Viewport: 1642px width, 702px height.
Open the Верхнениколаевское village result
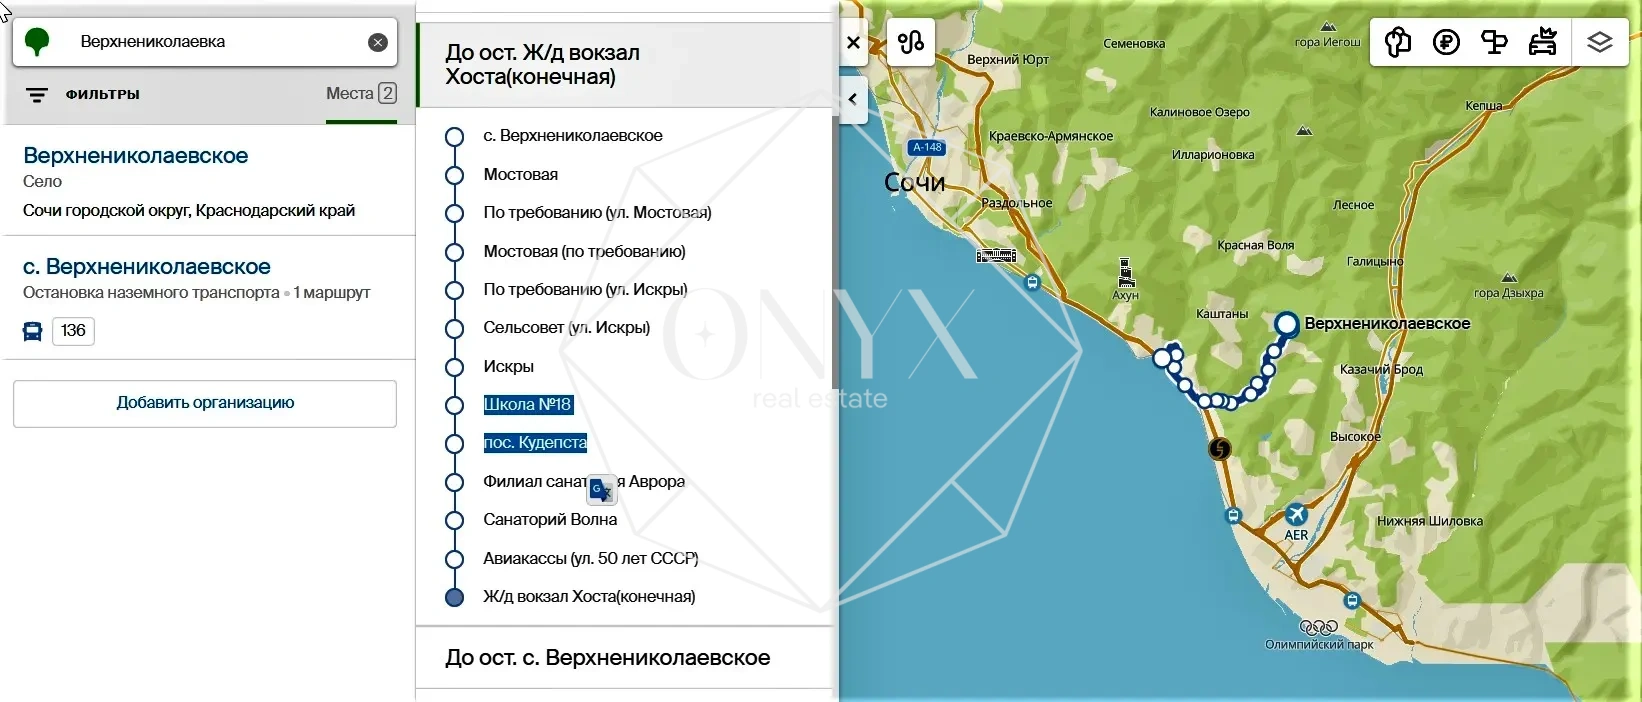point(135,156)
